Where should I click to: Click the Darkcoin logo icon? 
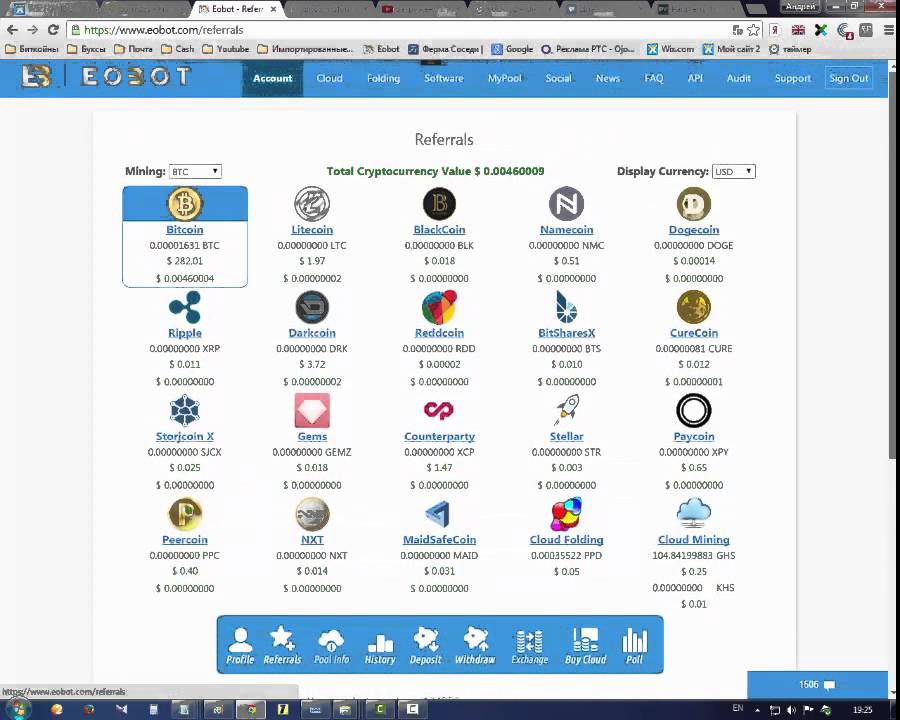coord(312,307)
